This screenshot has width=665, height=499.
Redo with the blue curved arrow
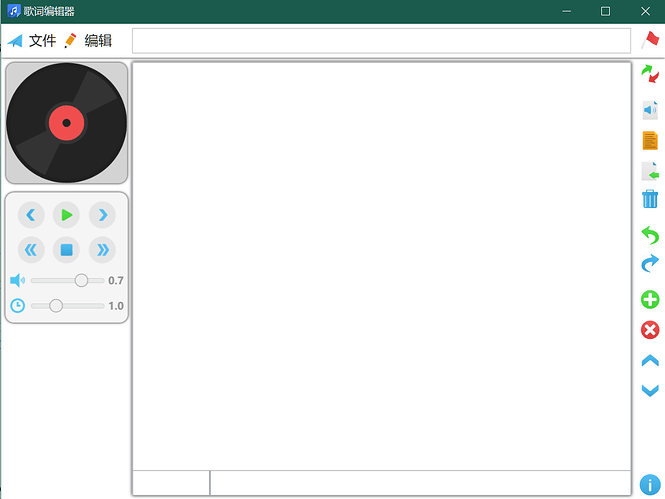pyautogui.click(x=650, y=263)
